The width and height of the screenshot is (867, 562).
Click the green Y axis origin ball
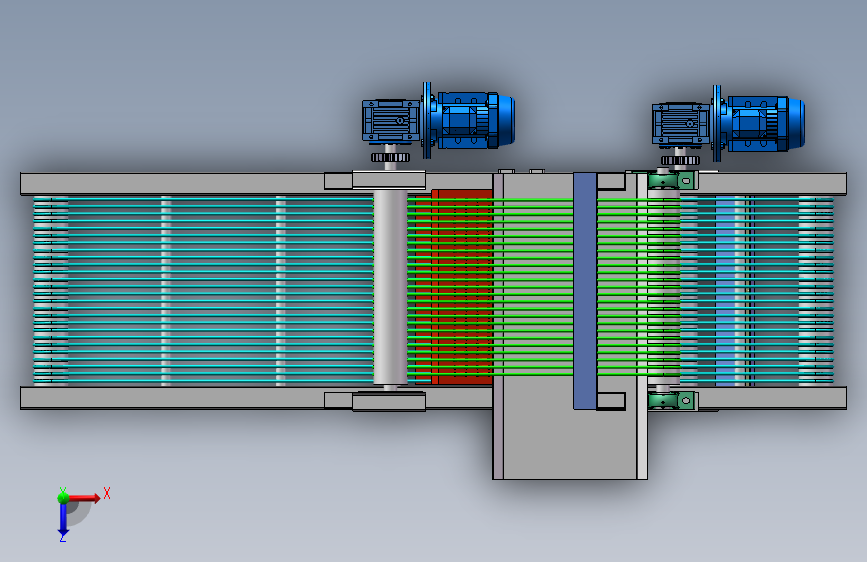(x=63, y=497)
